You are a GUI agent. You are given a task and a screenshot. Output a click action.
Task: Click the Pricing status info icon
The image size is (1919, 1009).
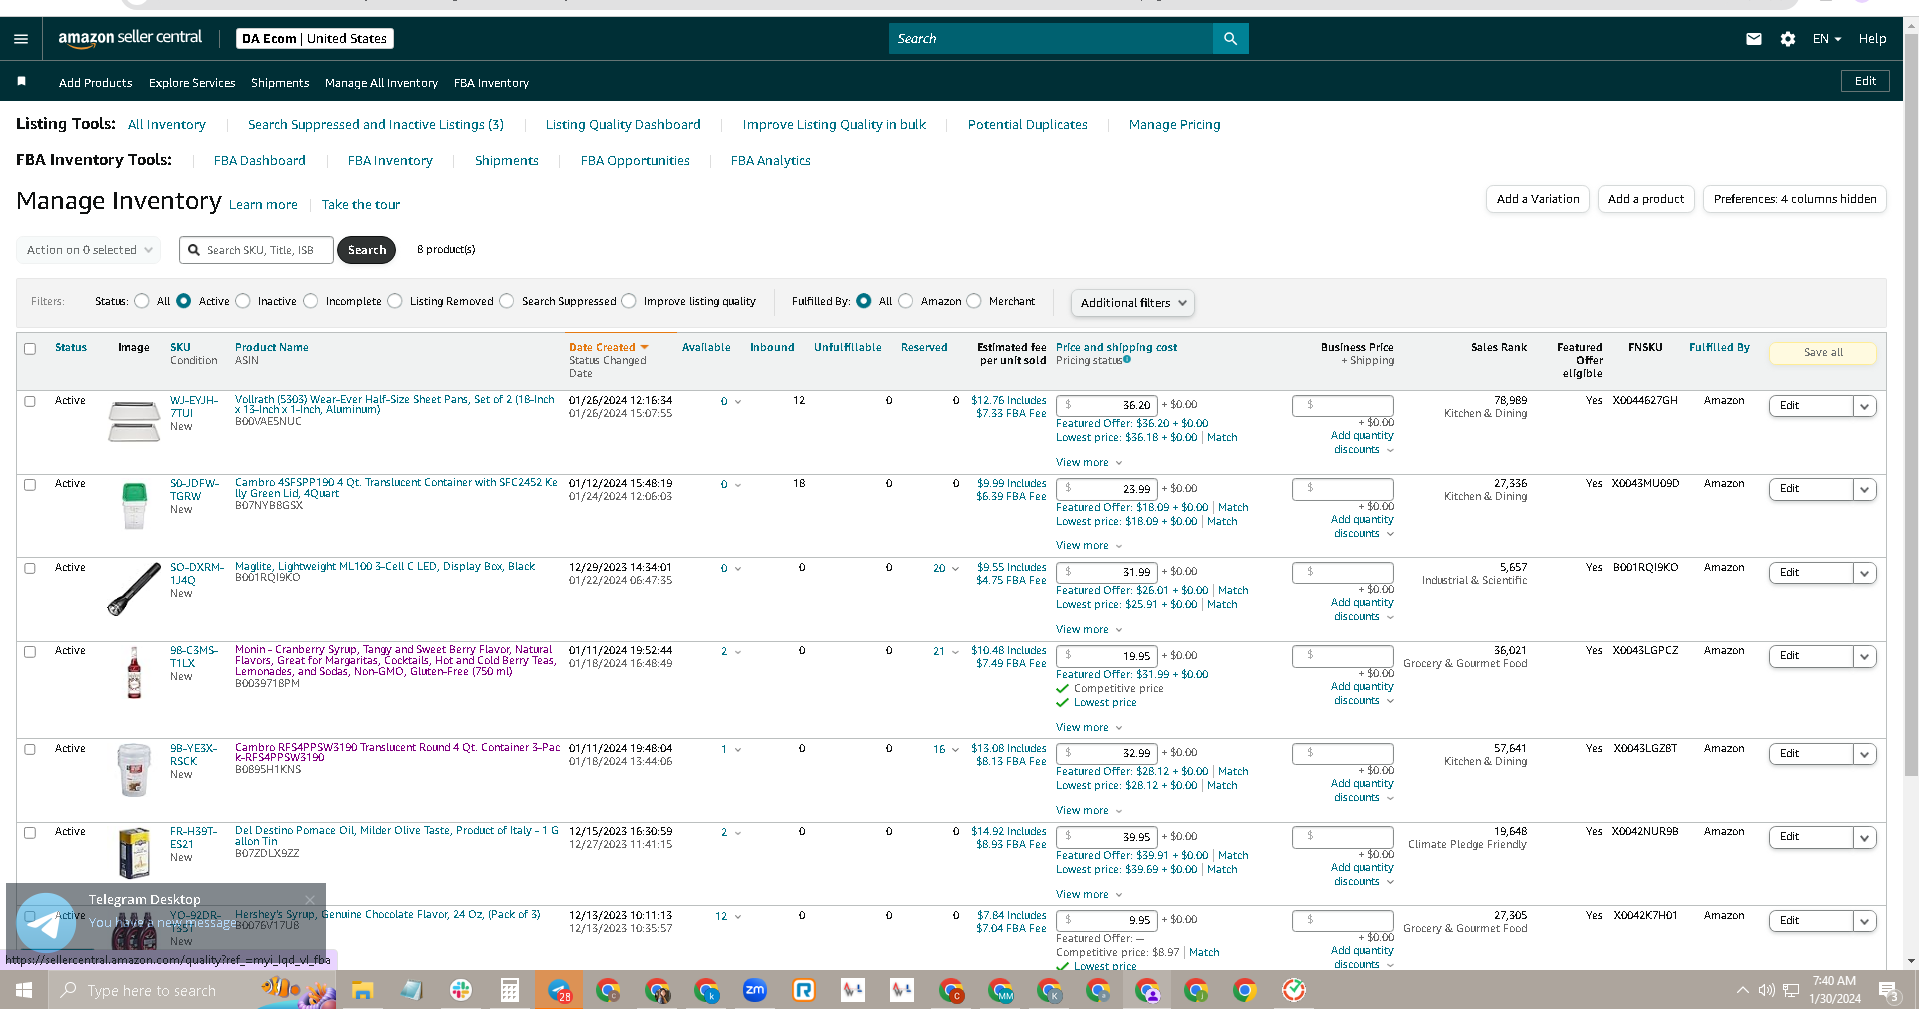(x=1127, y=360)
